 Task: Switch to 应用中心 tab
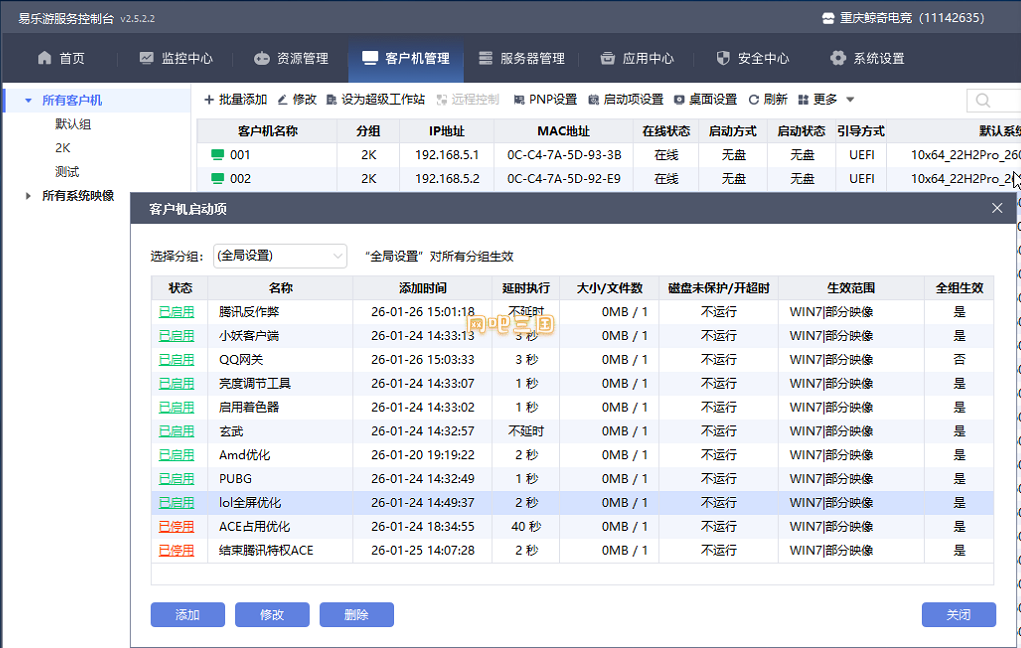point(637,58)
